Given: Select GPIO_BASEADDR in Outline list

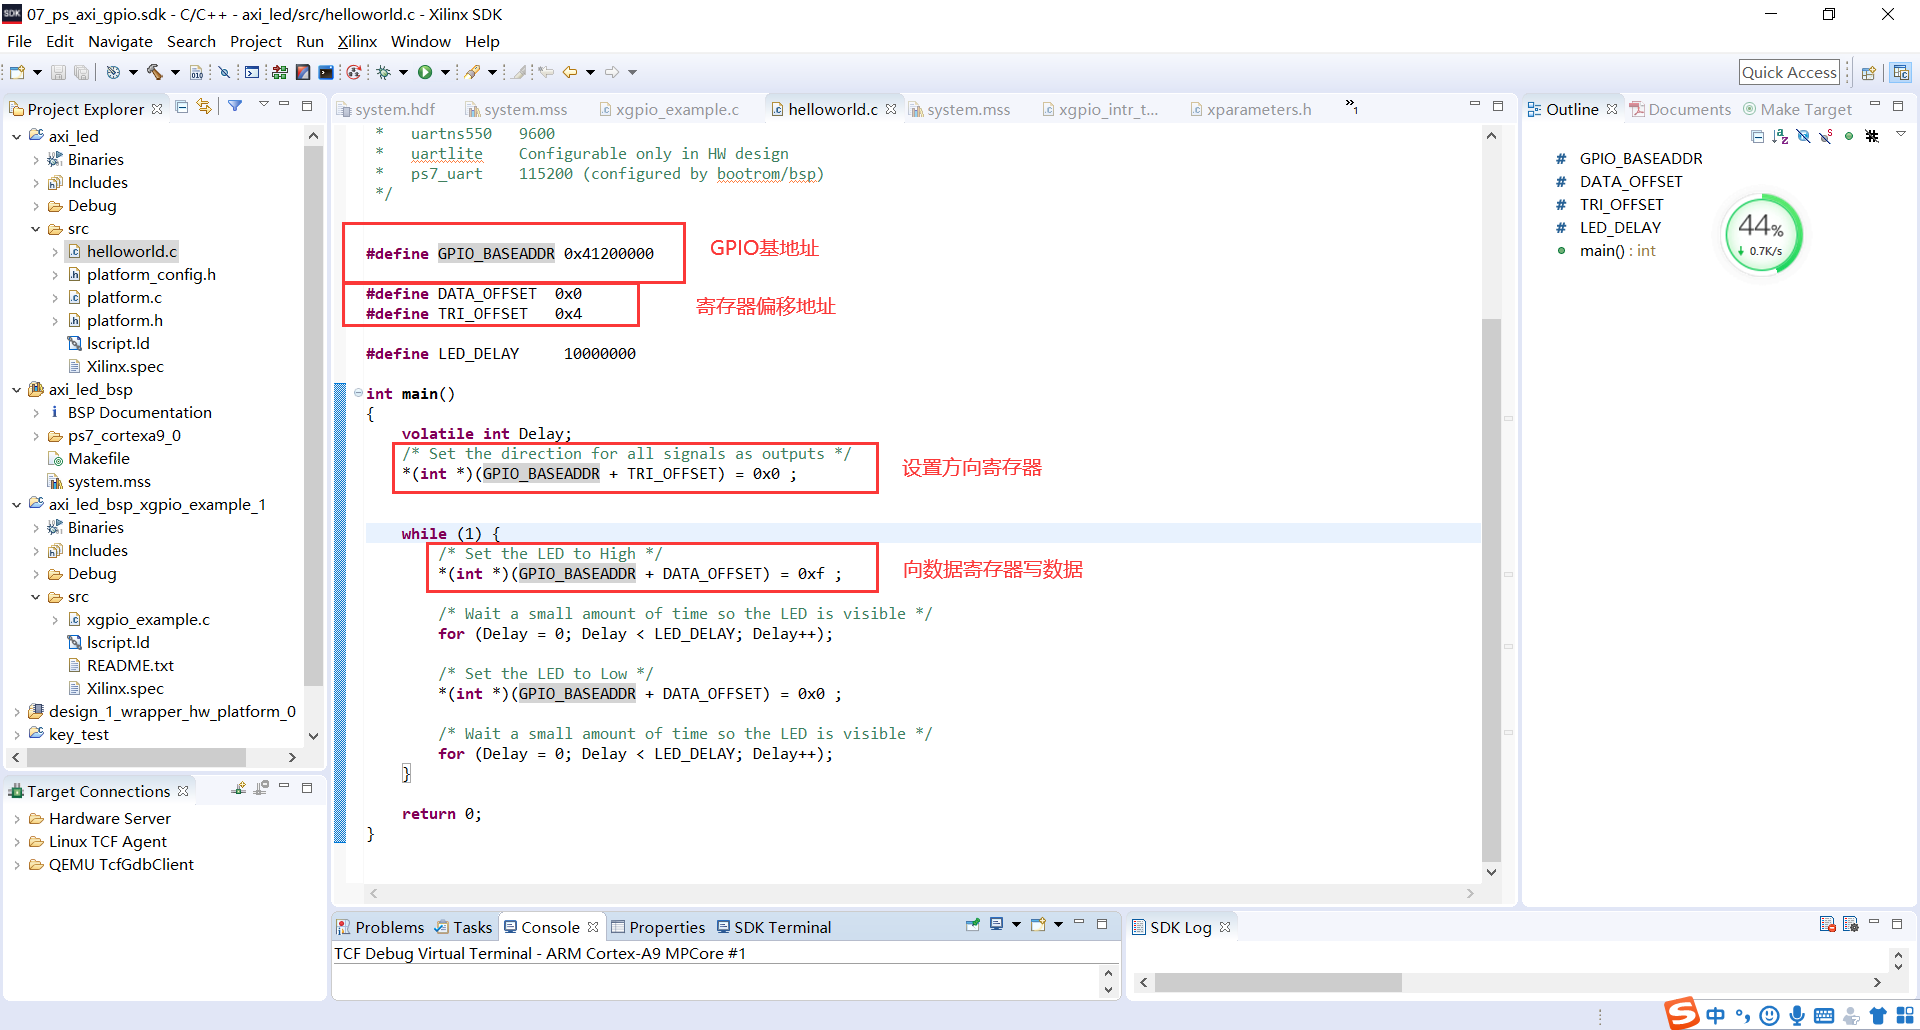Looking at the screenshot, I should click(1640, 158).
